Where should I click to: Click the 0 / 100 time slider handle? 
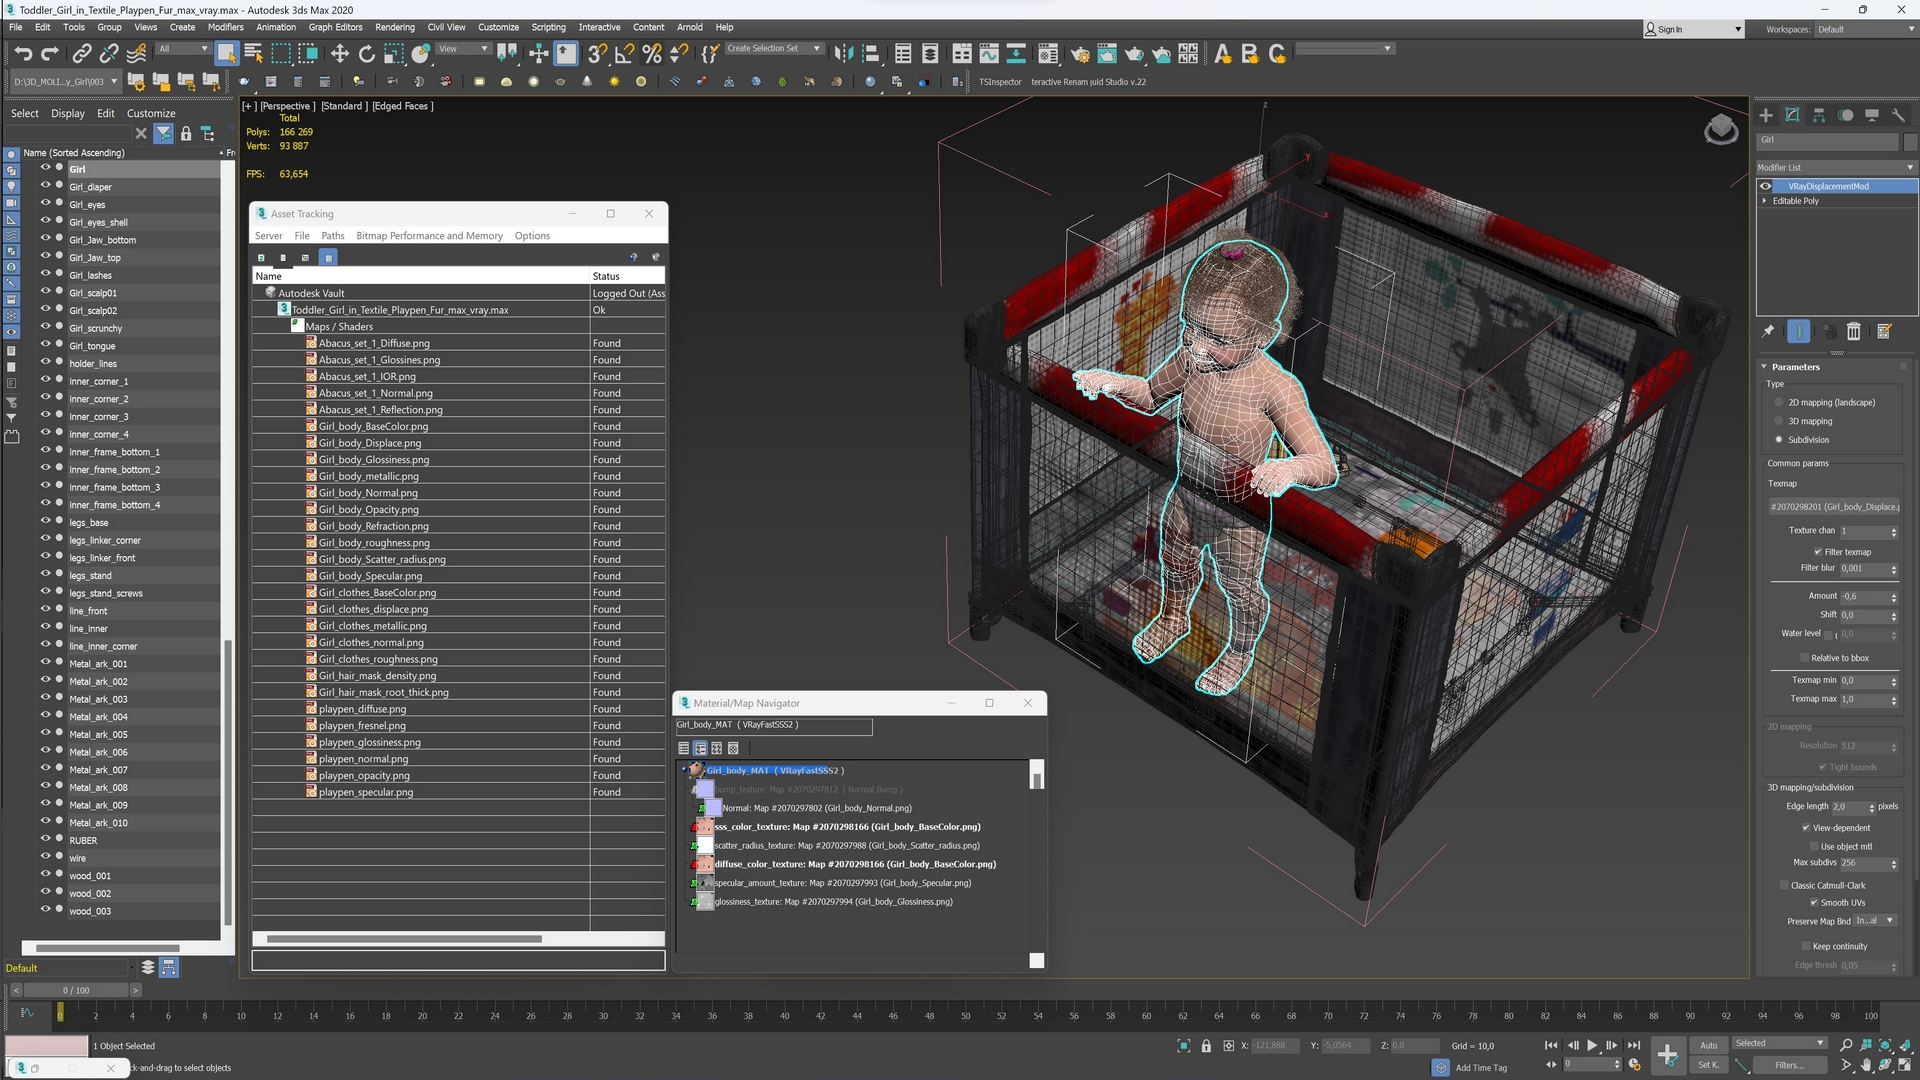[76, 990]
